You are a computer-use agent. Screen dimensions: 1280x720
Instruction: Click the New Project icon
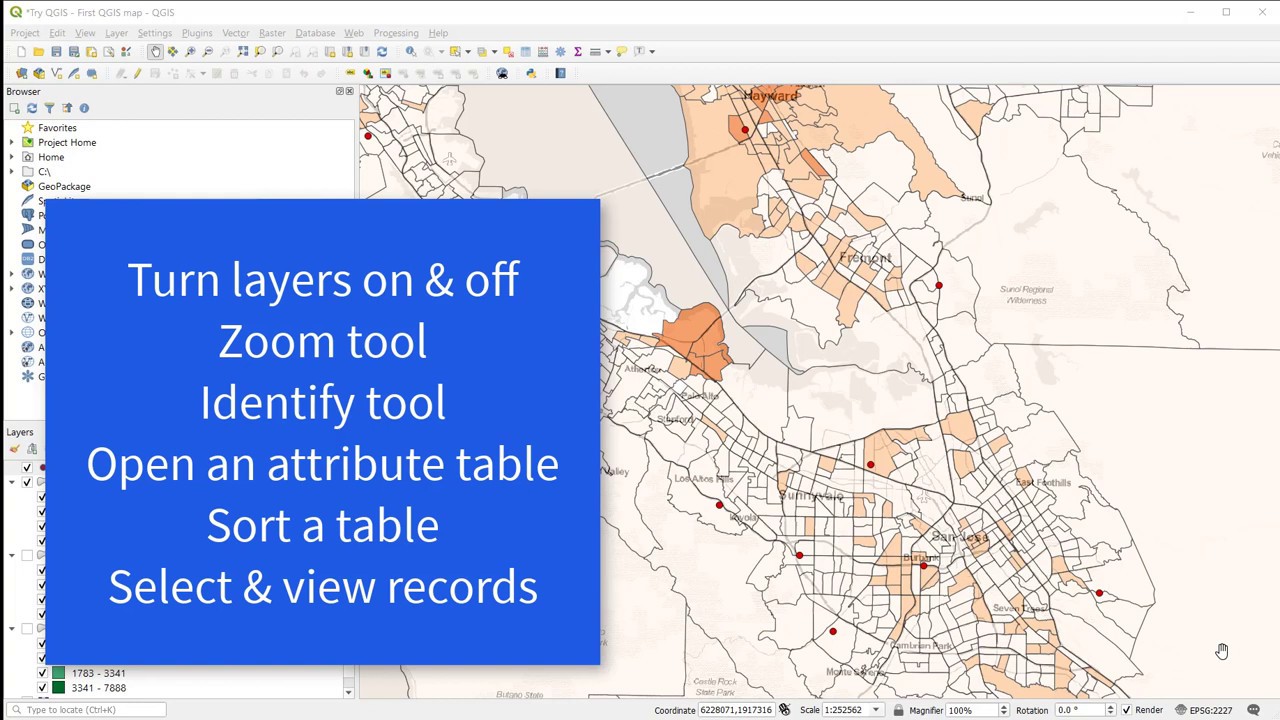click(21, 51)
